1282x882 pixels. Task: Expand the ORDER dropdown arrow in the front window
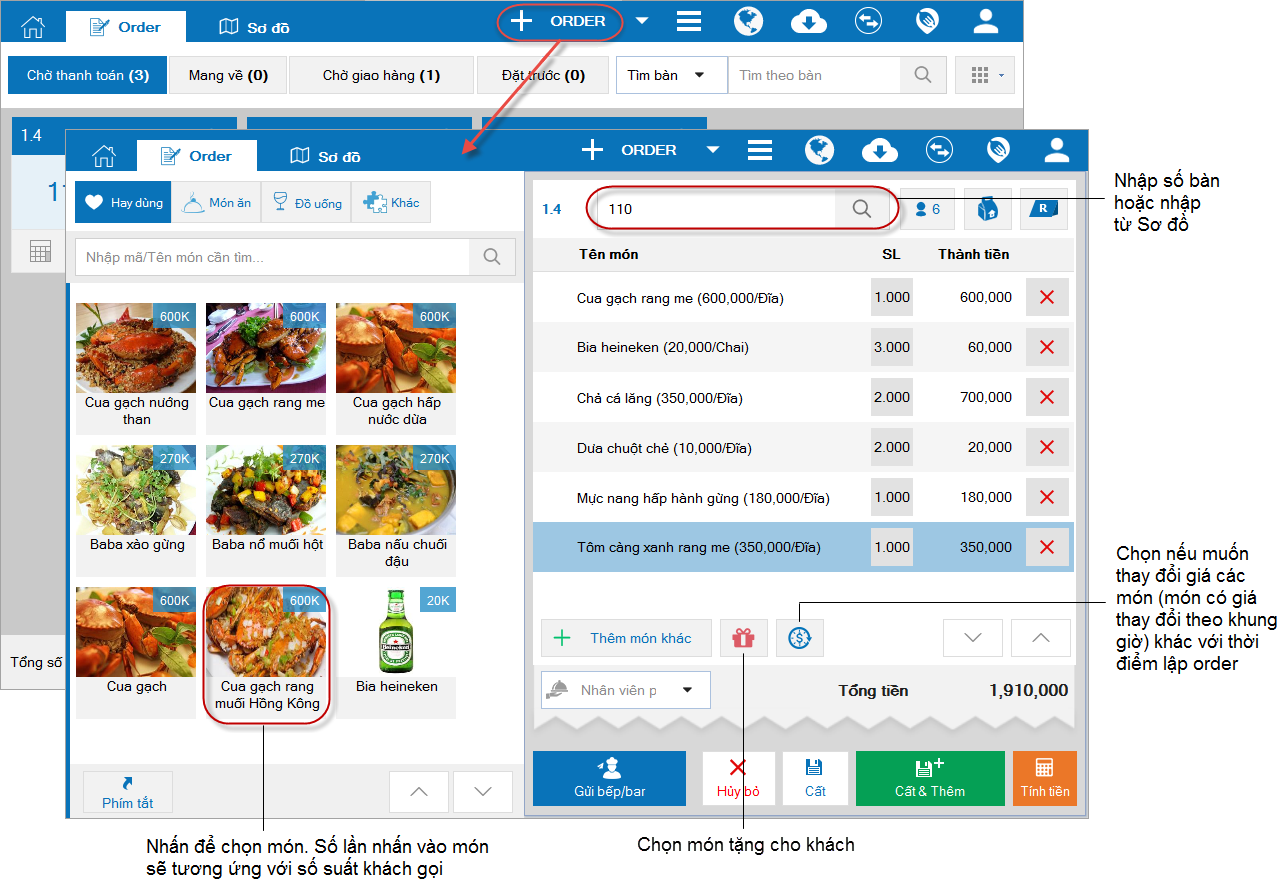[712, 150]
